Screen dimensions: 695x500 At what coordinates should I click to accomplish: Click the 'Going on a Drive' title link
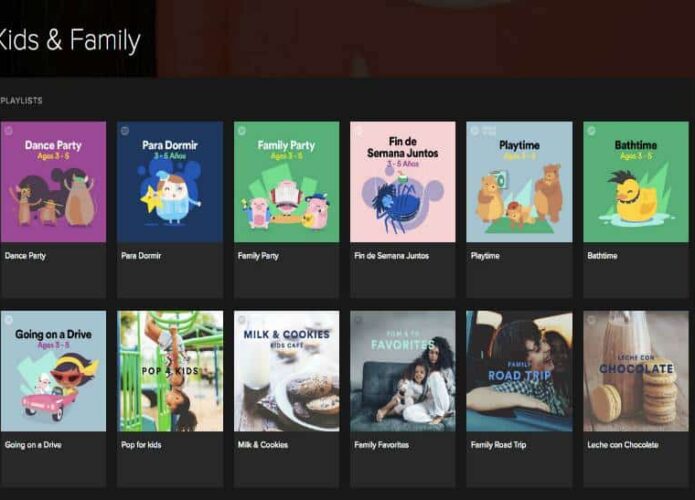pyautogui.click(x=33, y=445)
